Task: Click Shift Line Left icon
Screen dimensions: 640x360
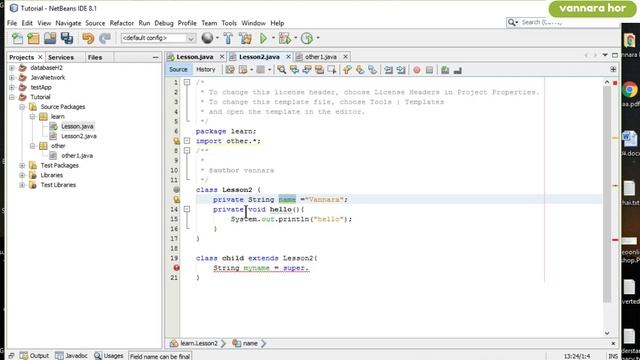Action: tap(388, 70)
